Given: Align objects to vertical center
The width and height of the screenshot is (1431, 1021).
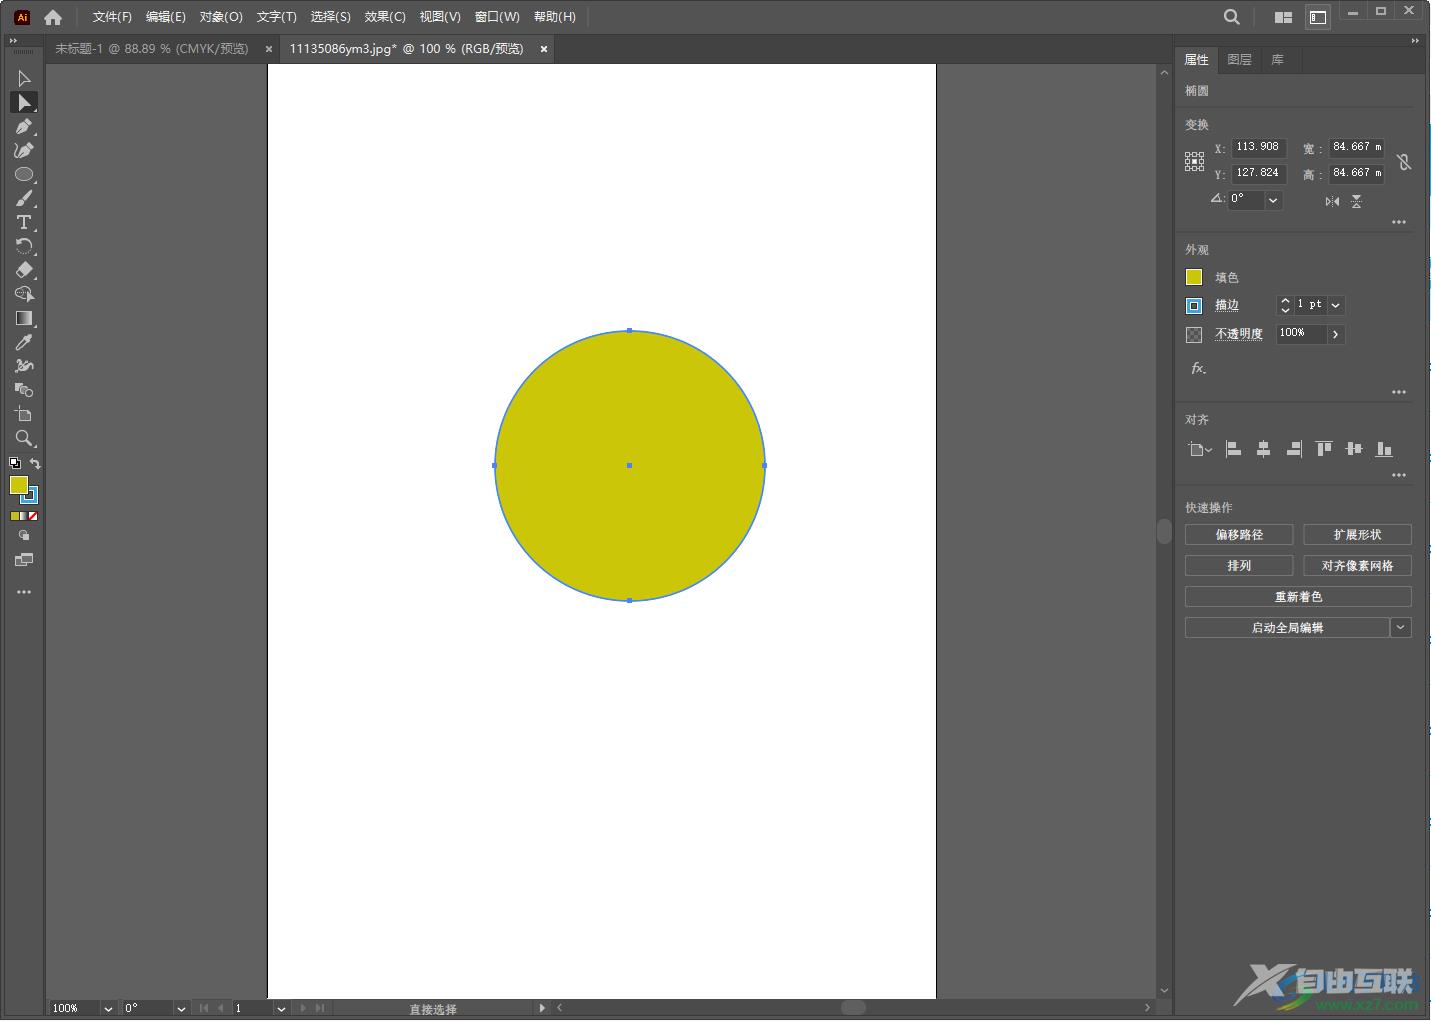Looking at the screenshot, I should pos(1354,449).
